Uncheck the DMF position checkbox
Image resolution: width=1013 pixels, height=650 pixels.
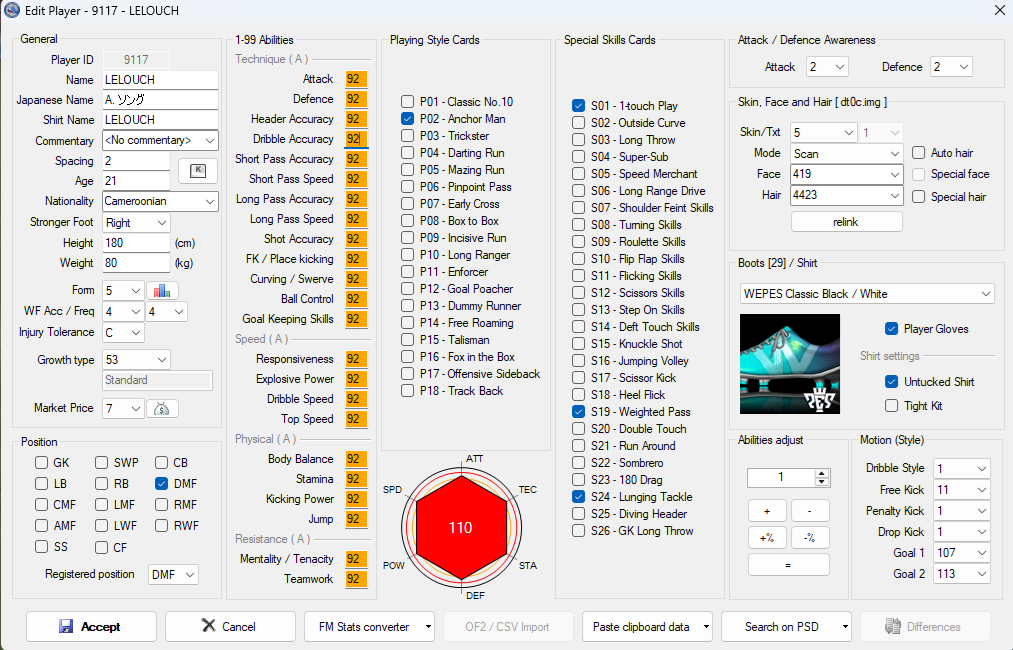[162, 483]
